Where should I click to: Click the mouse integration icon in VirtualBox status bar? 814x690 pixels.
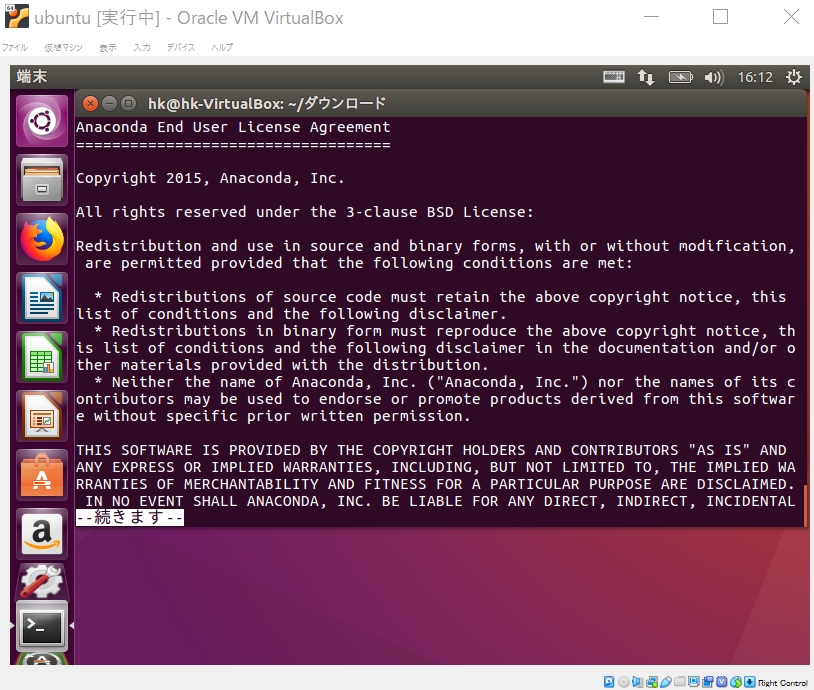(x=736, y=682)
